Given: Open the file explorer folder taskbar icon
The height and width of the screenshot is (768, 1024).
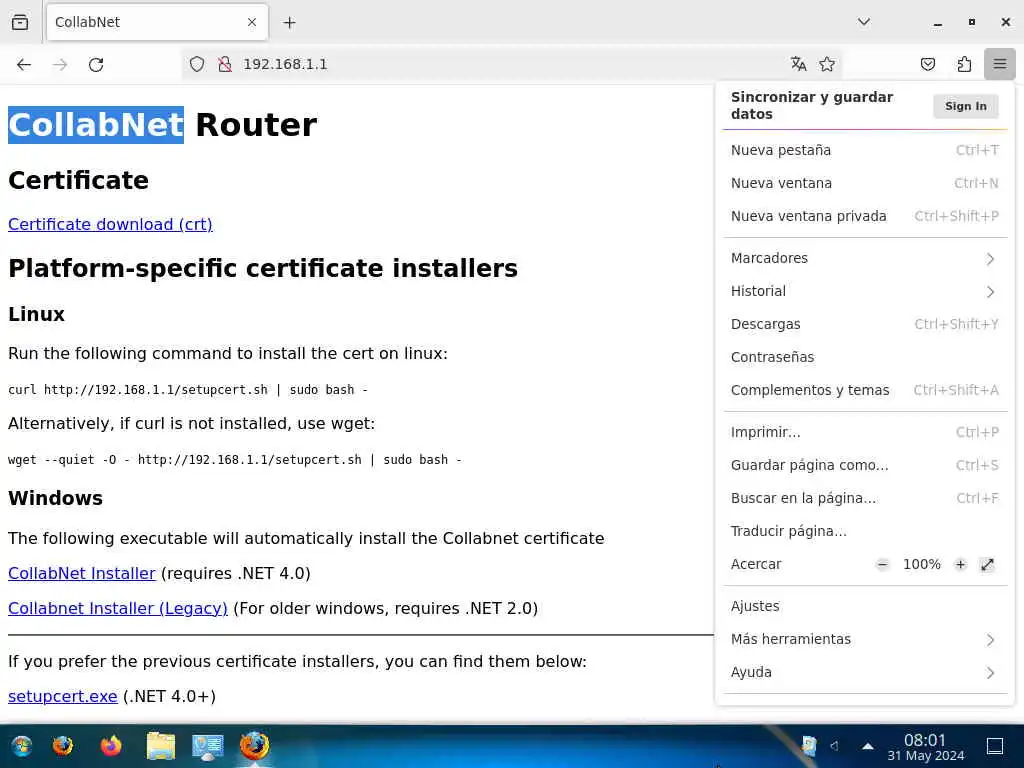Looking at the screenshot, I should click(x=161, y=746).
